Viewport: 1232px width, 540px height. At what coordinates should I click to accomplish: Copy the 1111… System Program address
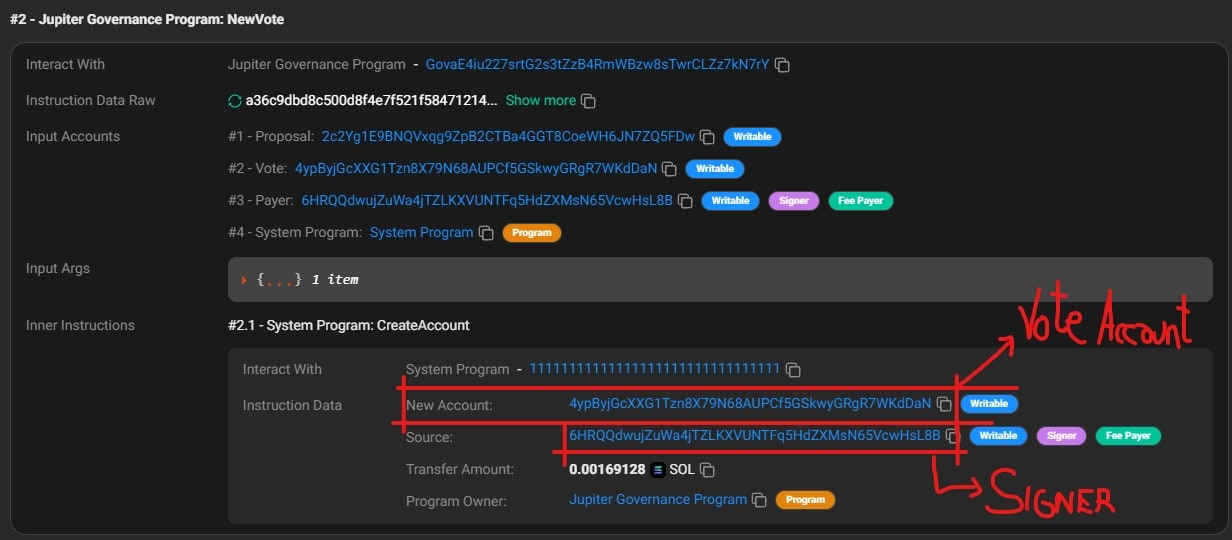(x=793, y=370)
